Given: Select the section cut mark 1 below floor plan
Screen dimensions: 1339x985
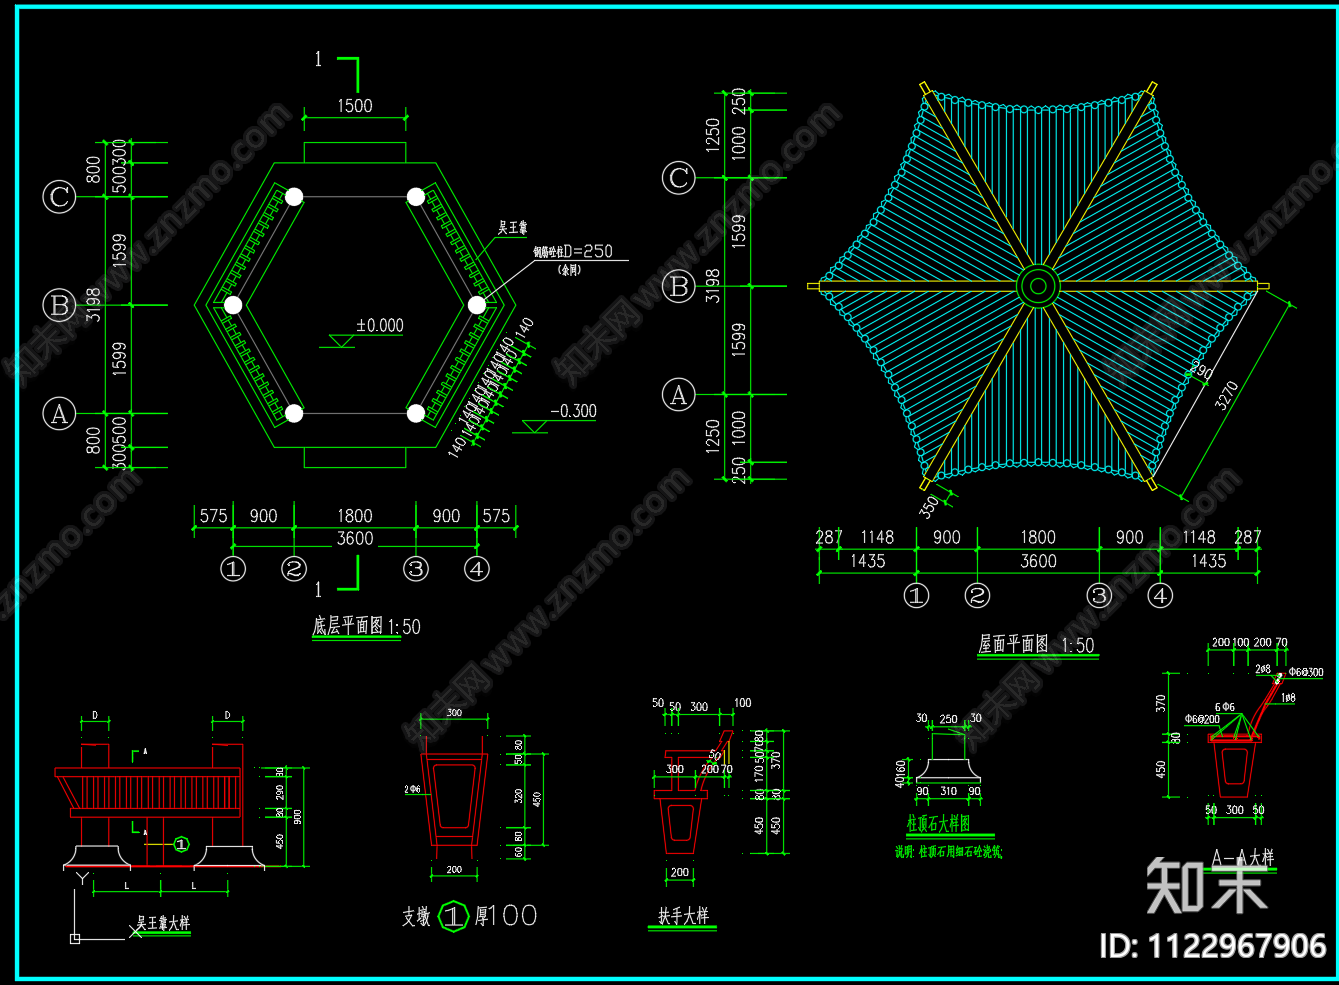Looking at the screenshot, I should coord(337,577).
